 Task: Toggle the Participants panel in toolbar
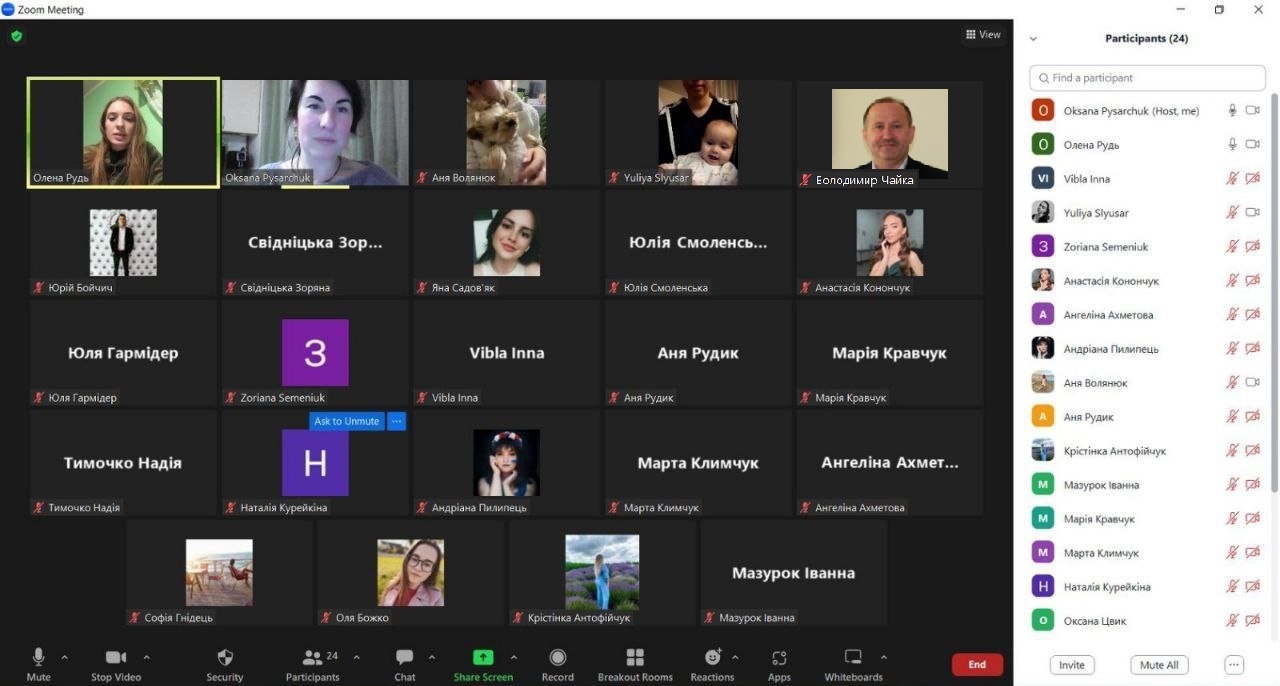click(x=313, y=662)
